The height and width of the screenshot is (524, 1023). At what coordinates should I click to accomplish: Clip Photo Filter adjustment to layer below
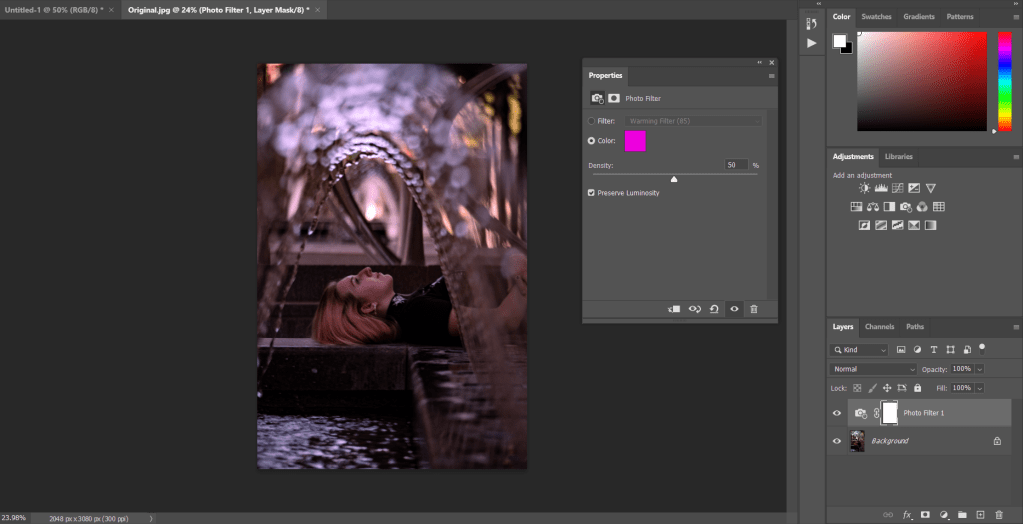point(674,309)
